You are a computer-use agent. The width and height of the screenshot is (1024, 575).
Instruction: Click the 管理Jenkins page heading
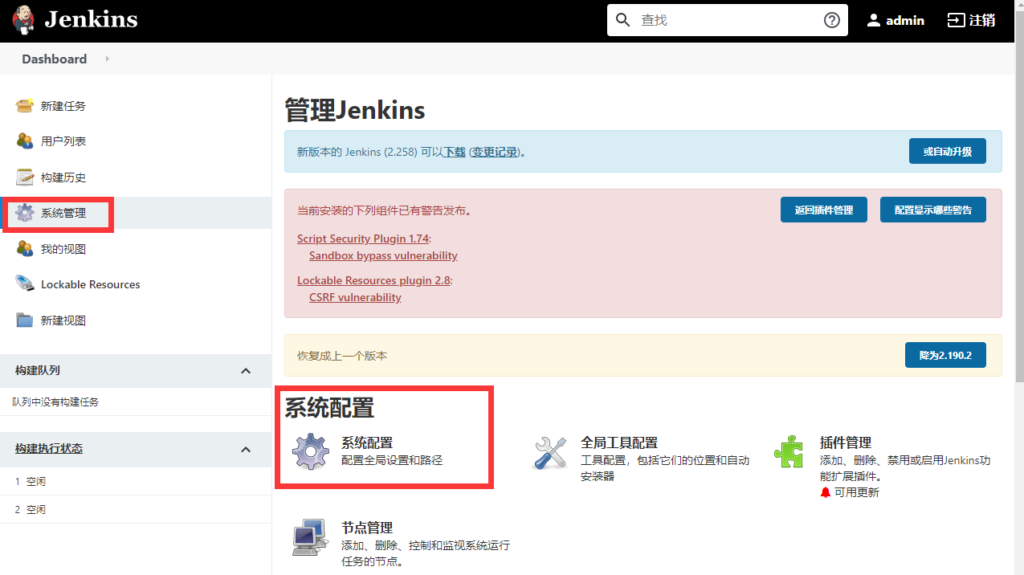pos(355,110)
